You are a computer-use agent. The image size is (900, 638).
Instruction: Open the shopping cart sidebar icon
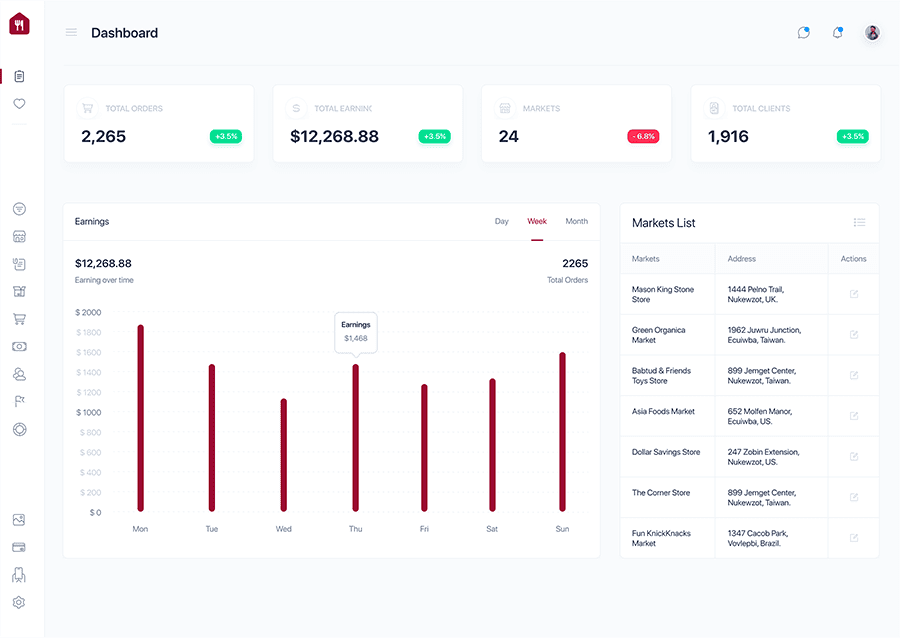coord(20,319)
